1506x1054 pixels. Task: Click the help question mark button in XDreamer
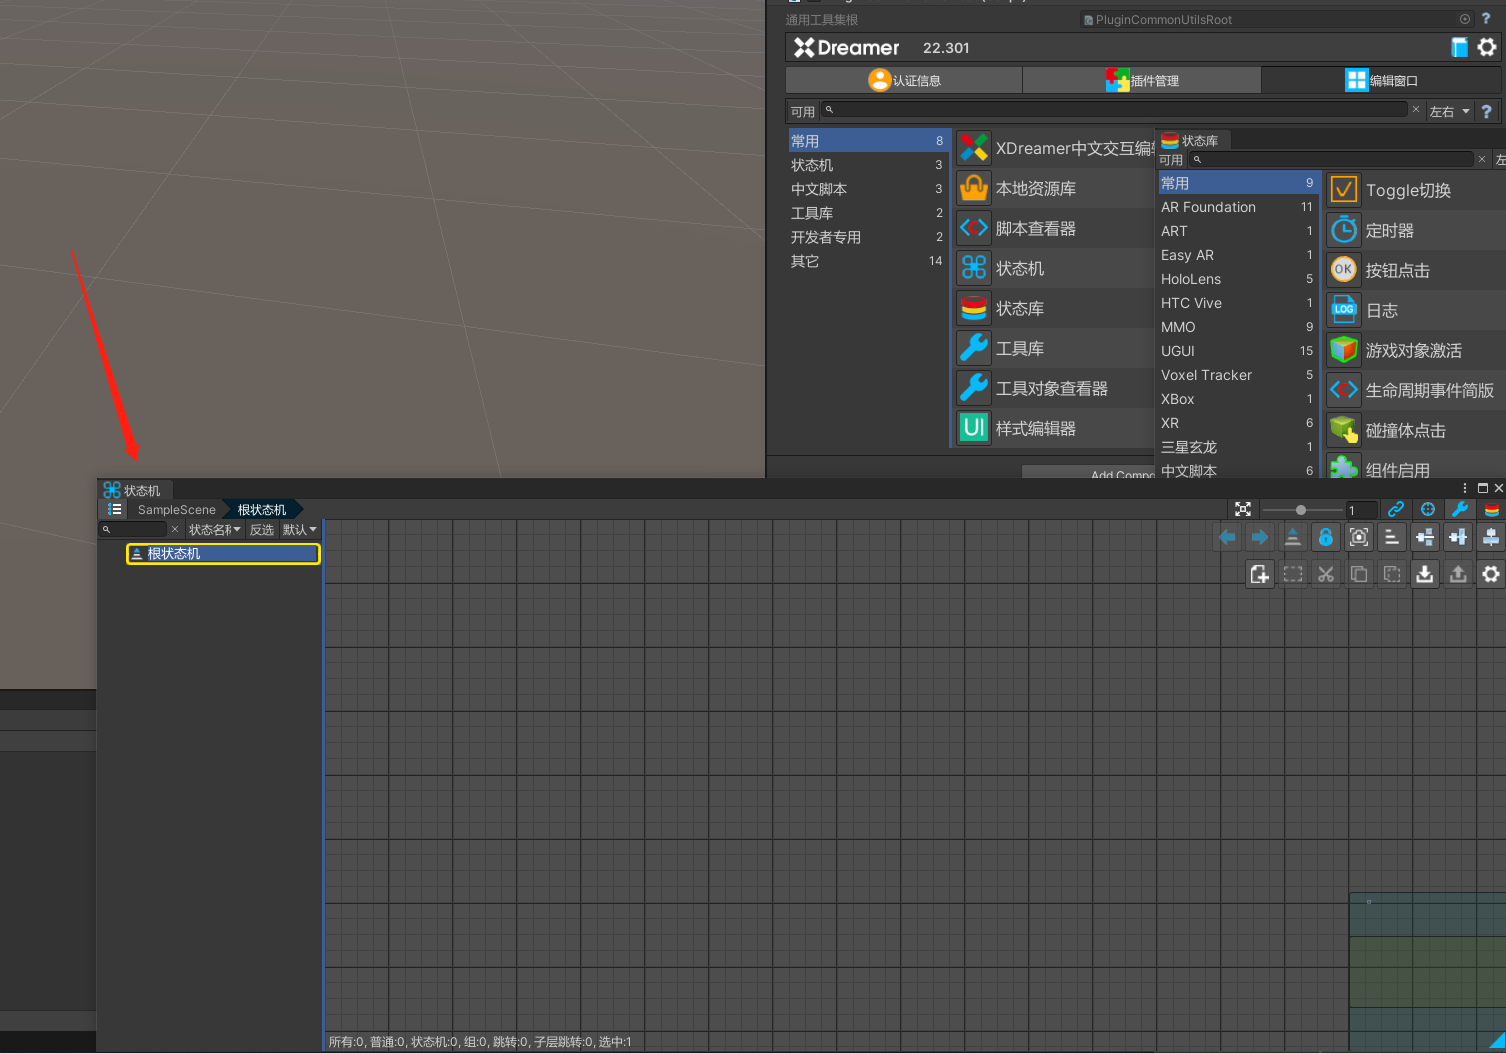pos(1488,110)
